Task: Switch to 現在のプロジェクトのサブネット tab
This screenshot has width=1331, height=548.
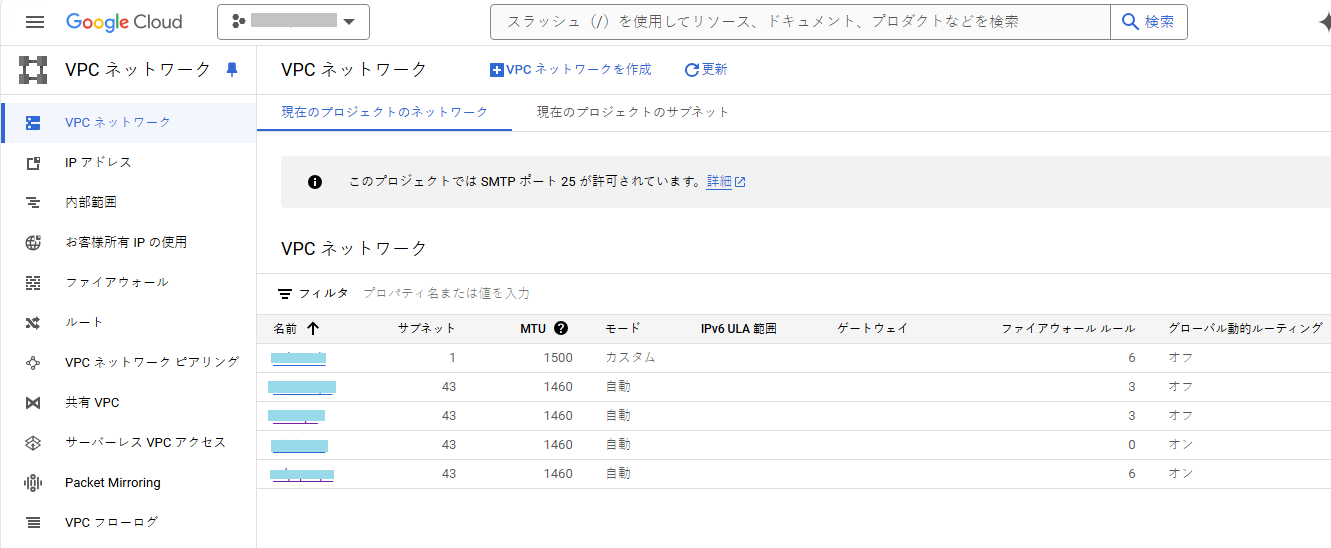Action: click(633, 112)
